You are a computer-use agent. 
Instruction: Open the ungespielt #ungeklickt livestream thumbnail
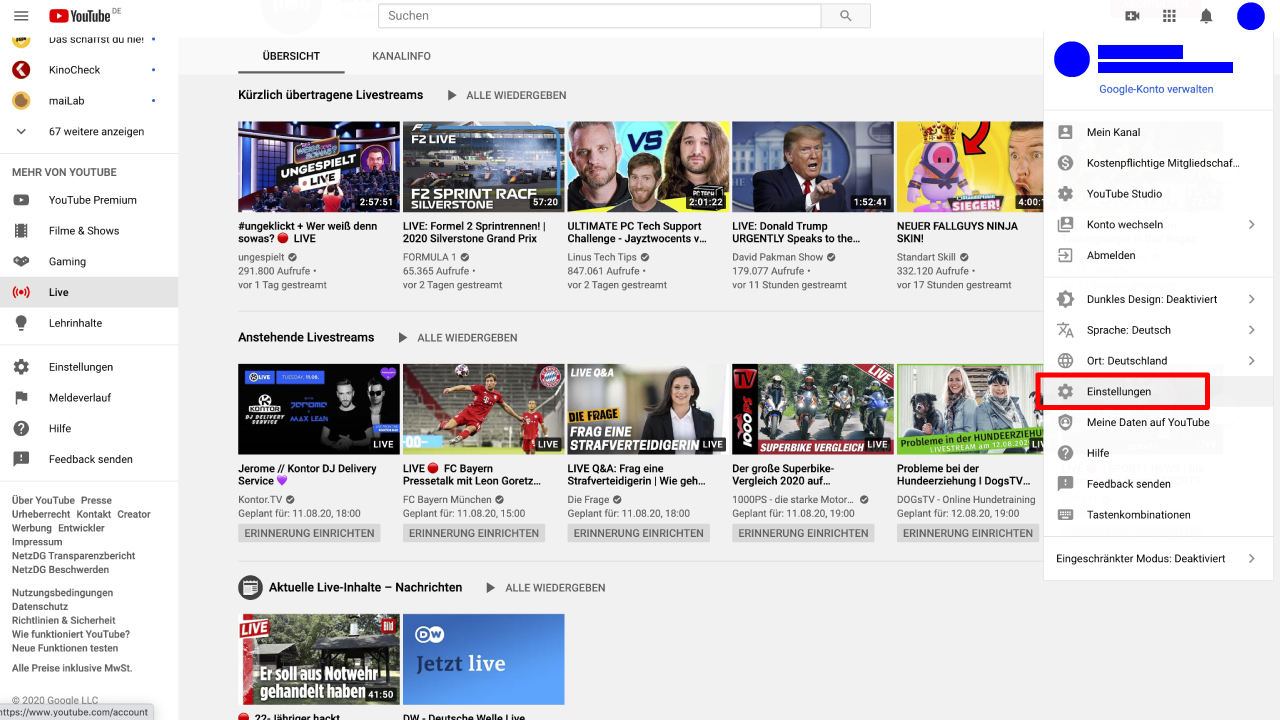coord(319,167)
